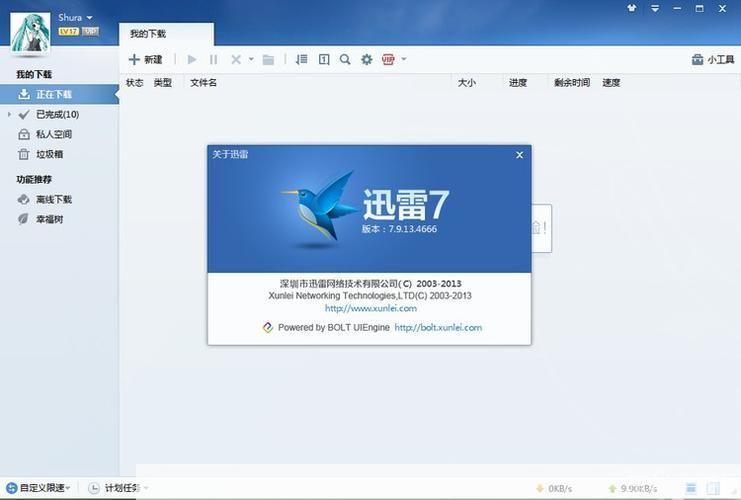Open the Shura username dropdown
This screenshot has width=741, height=500.
point(75,17)
